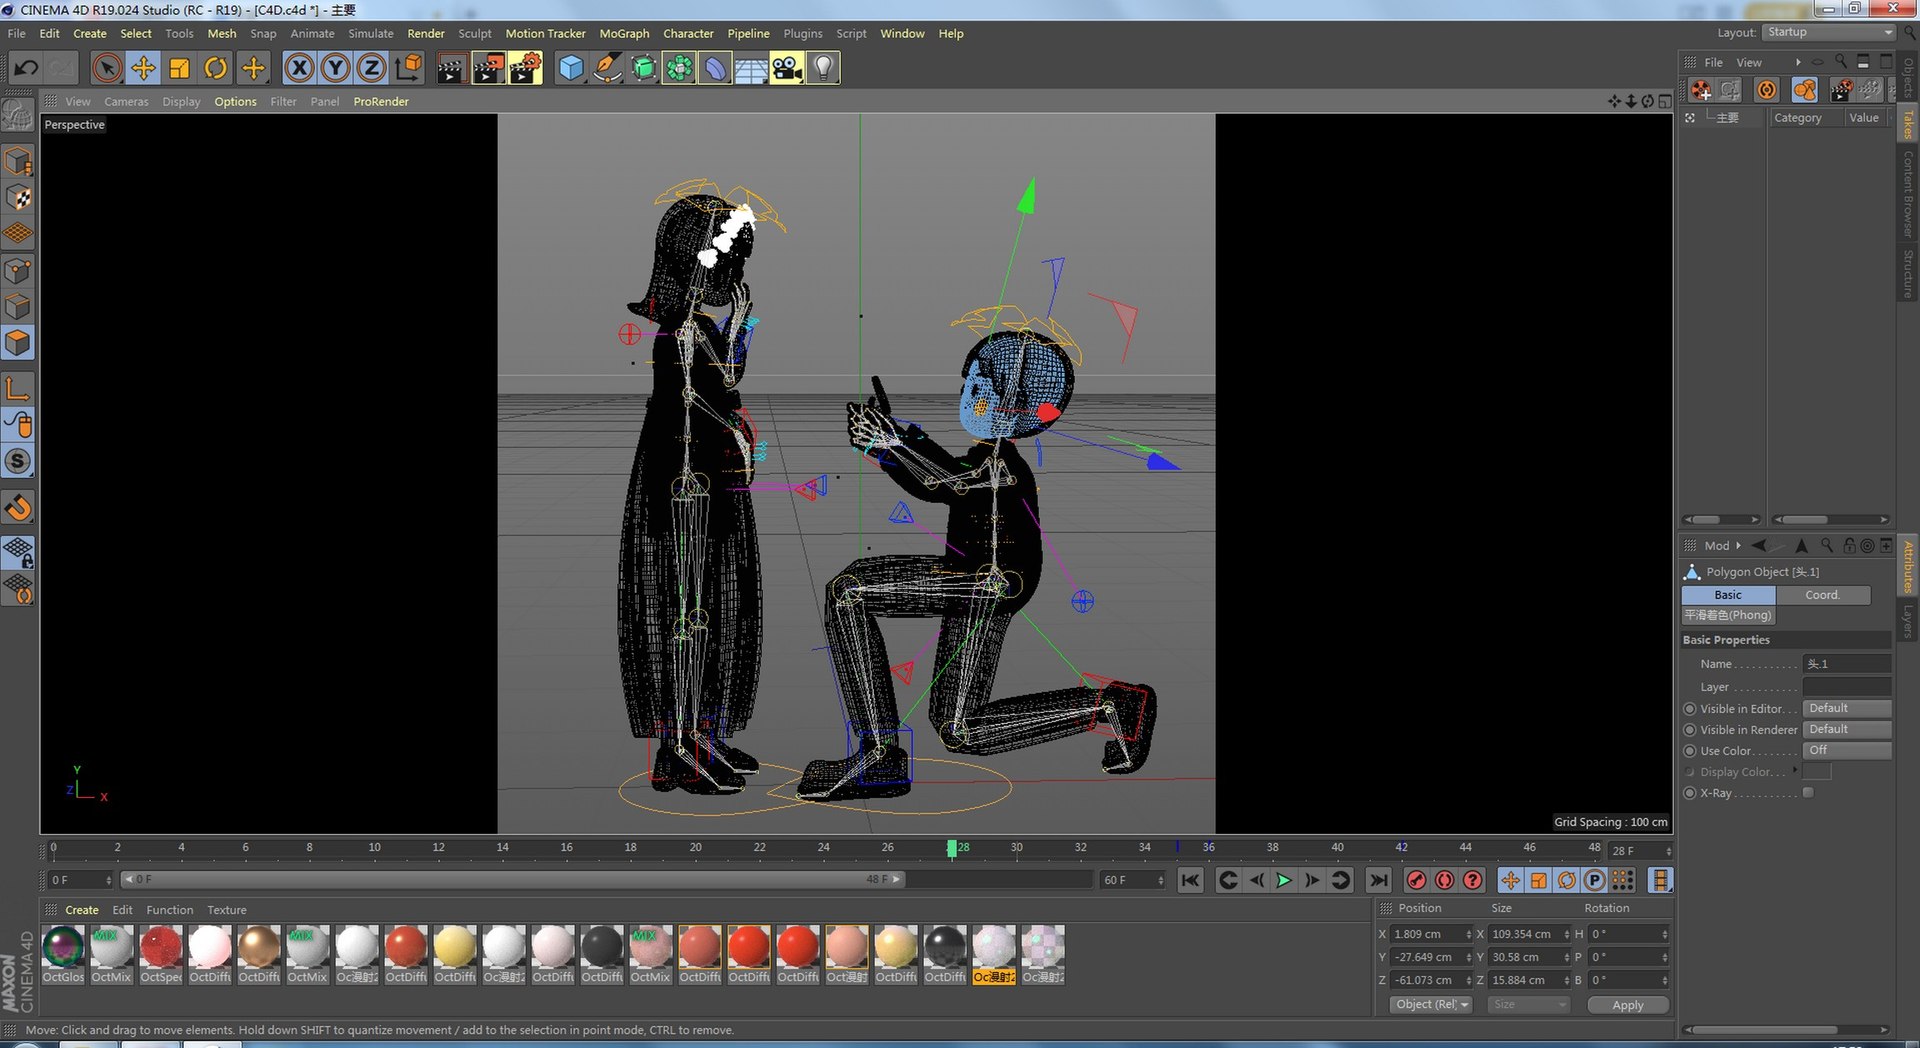Open Use Color Off dropdown
Screen dimensions: 1920x1048
(x=1846, y=750)
